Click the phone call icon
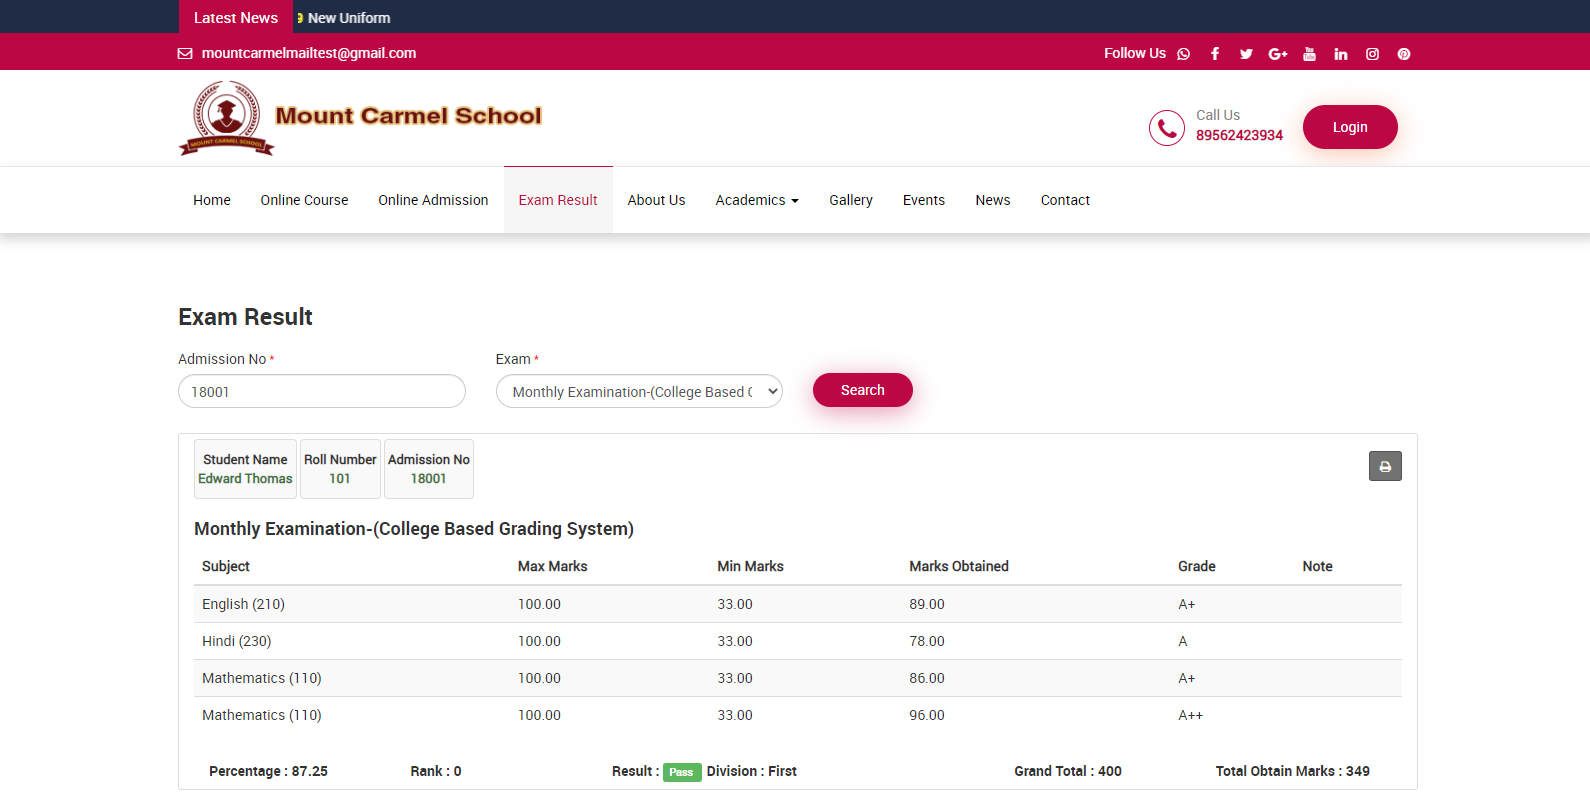The height and width of the screenshot is (805, 1590). (1167, 128)
